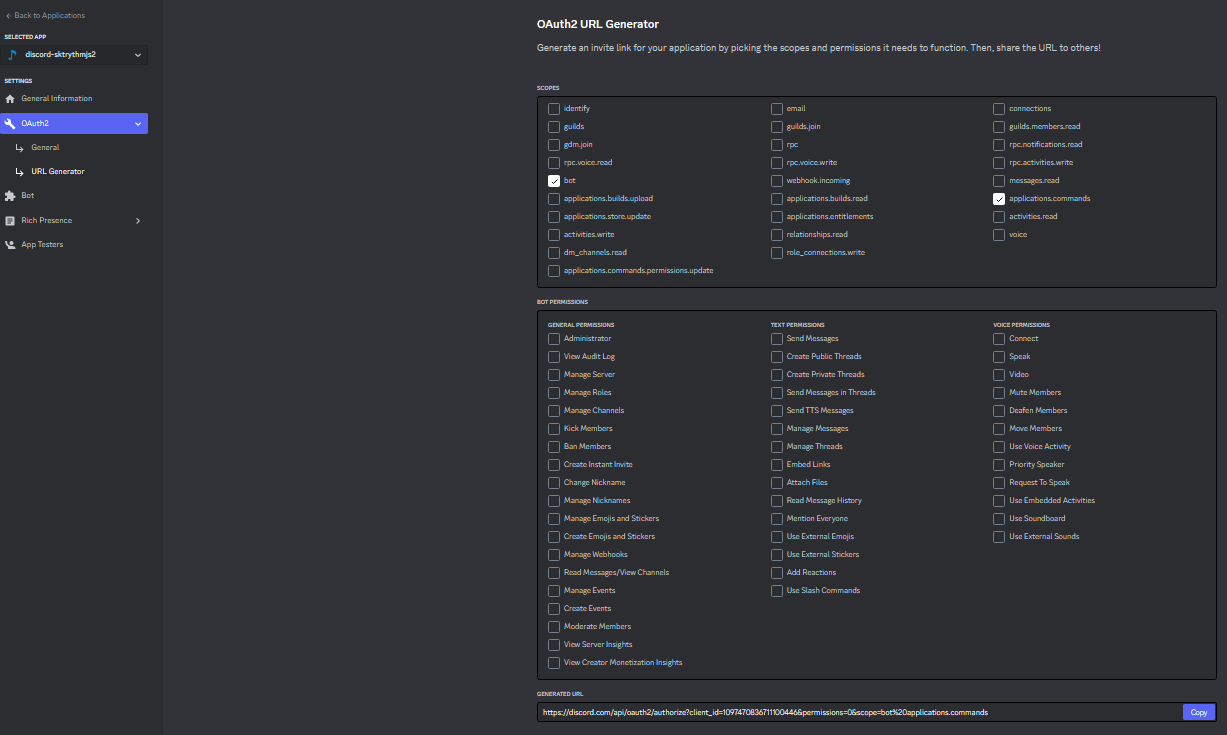The height and width of the screenshot is (735, 1227).
Task: Enable the identify scope
Action: (554, 108)
